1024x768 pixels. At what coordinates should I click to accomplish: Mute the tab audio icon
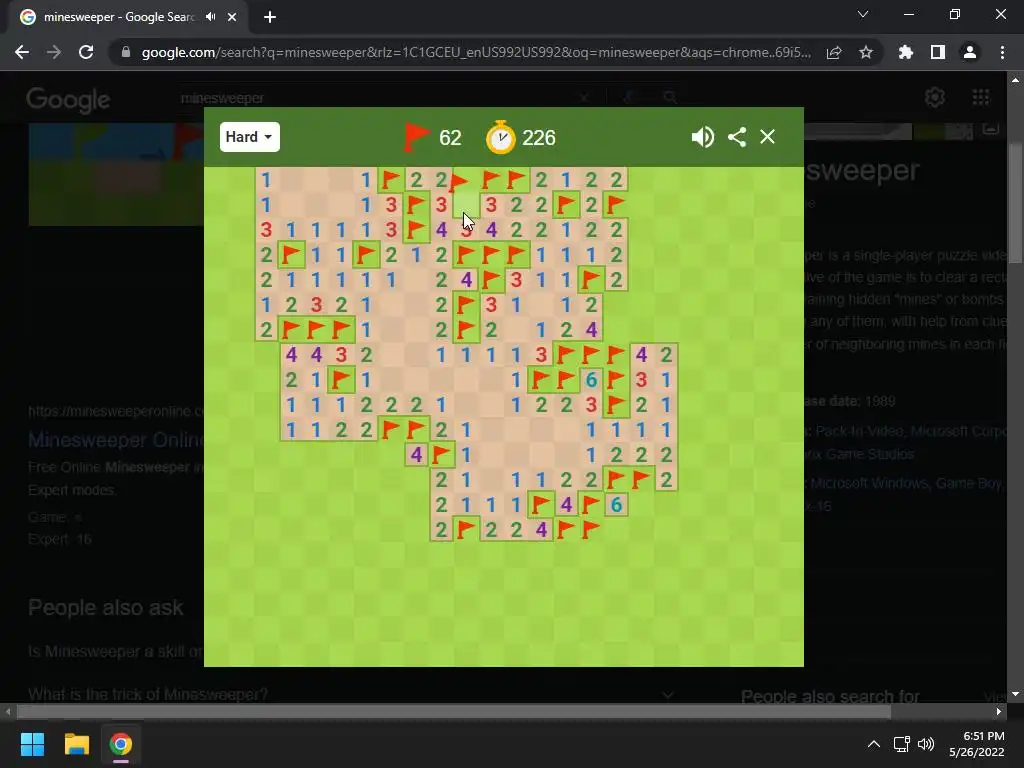click(x=210, y=17)
